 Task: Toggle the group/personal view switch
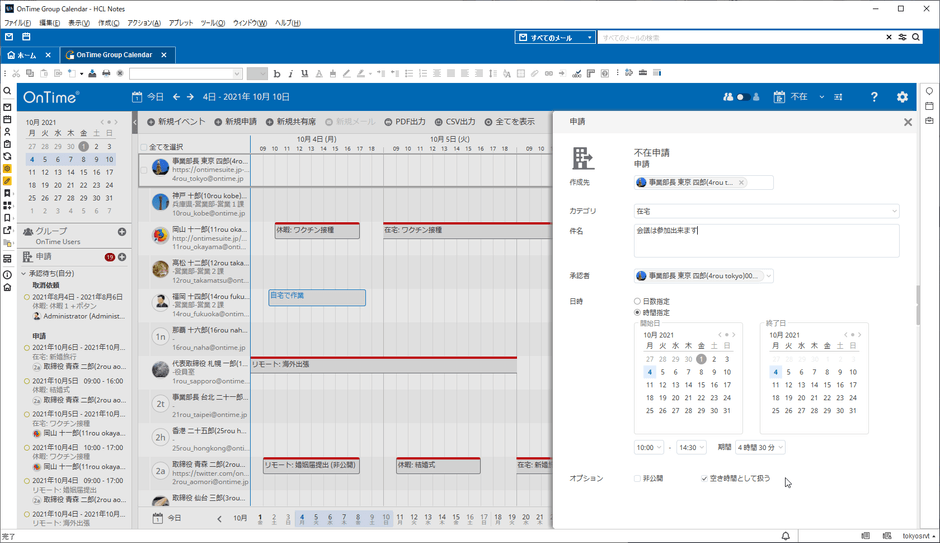tap(744, 97)
